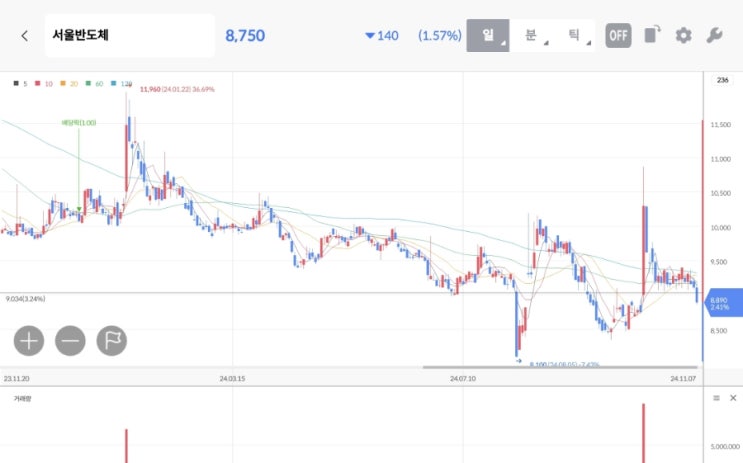Select the 틱 tick chart tab
743x463 pixels.
pos(573,36)
